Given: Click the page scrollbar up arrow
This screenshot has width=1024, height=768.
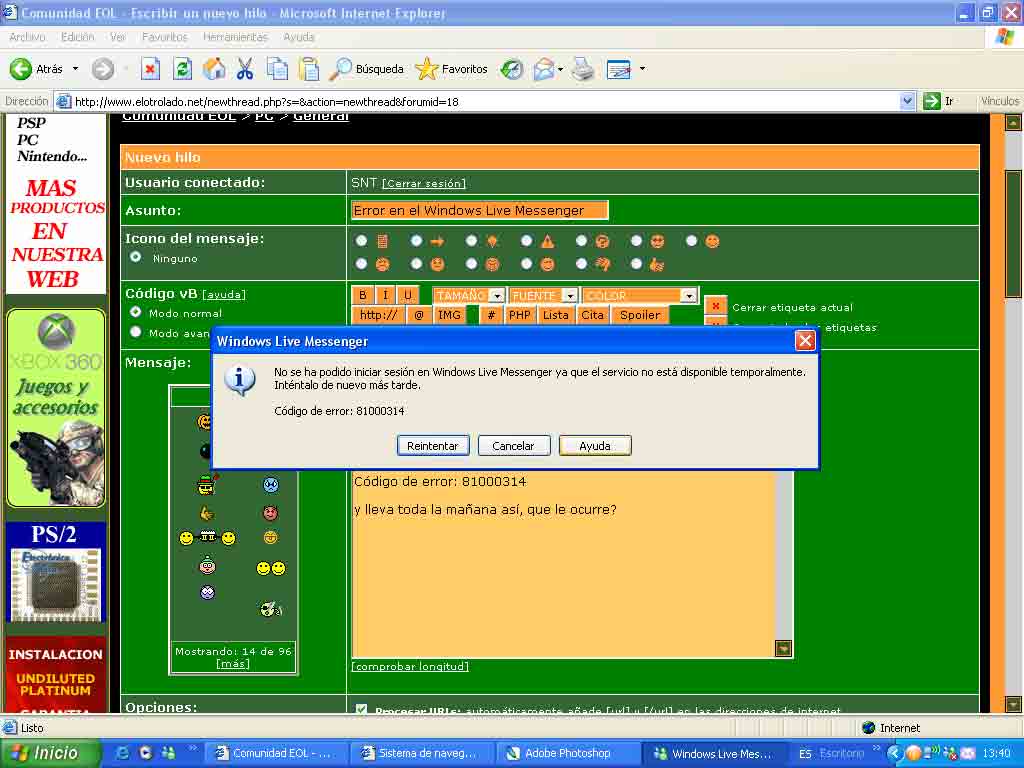Looking at the screenshot, I should (1013, 122).
